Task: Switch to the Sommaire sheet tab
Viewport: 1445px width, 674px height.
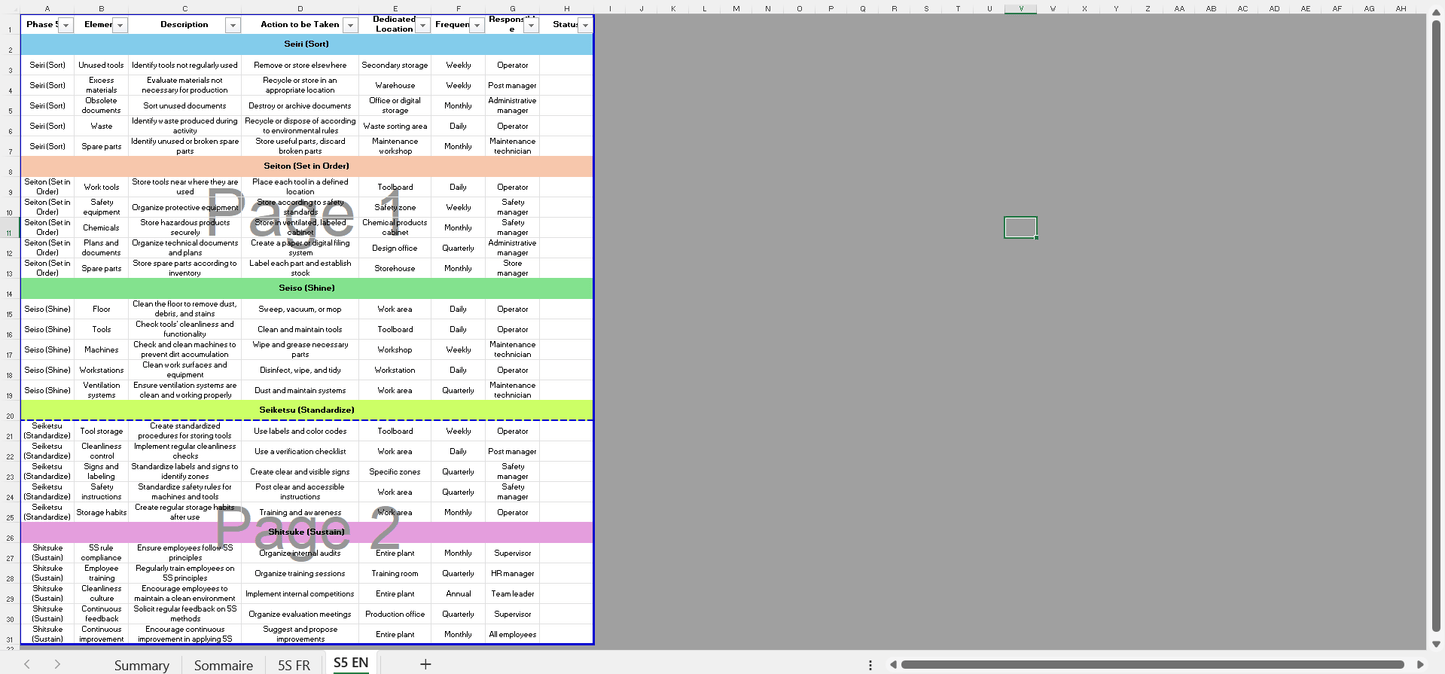Action: click(223, 665)
